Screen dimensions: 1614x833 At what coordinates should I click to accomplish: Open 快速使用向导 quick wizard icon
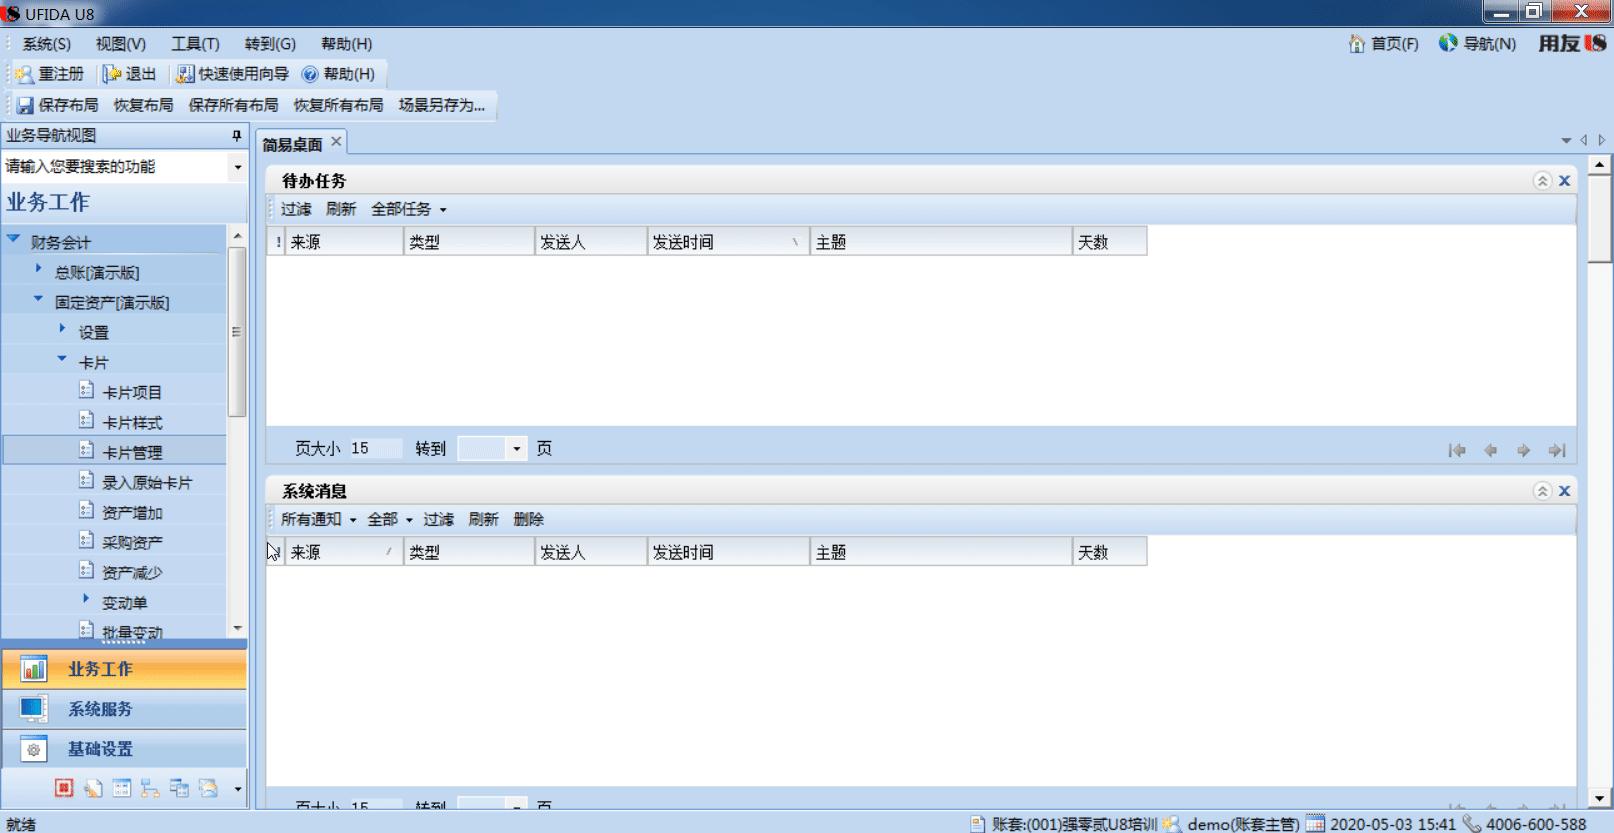(x=185, y=74)
